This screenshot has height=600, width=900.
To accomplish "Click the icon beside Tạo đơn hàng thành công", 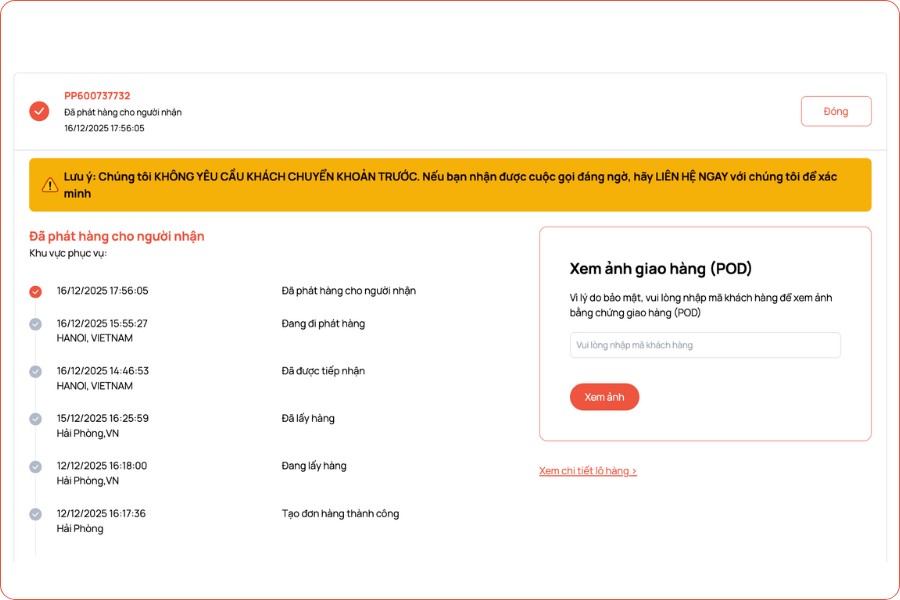I will (x=36, y=513).
